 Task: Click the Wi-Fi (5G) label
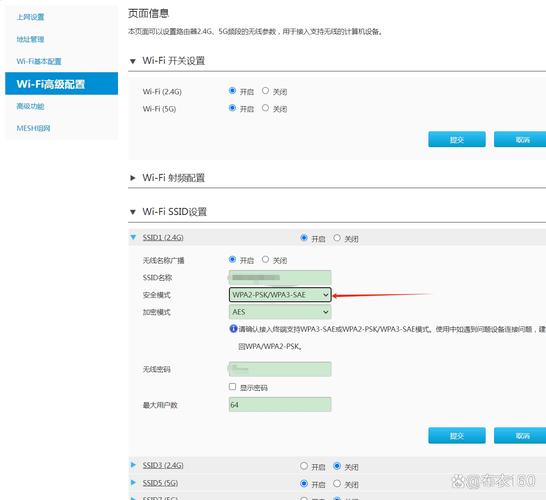pyautogui.click(x=159, y=109)
